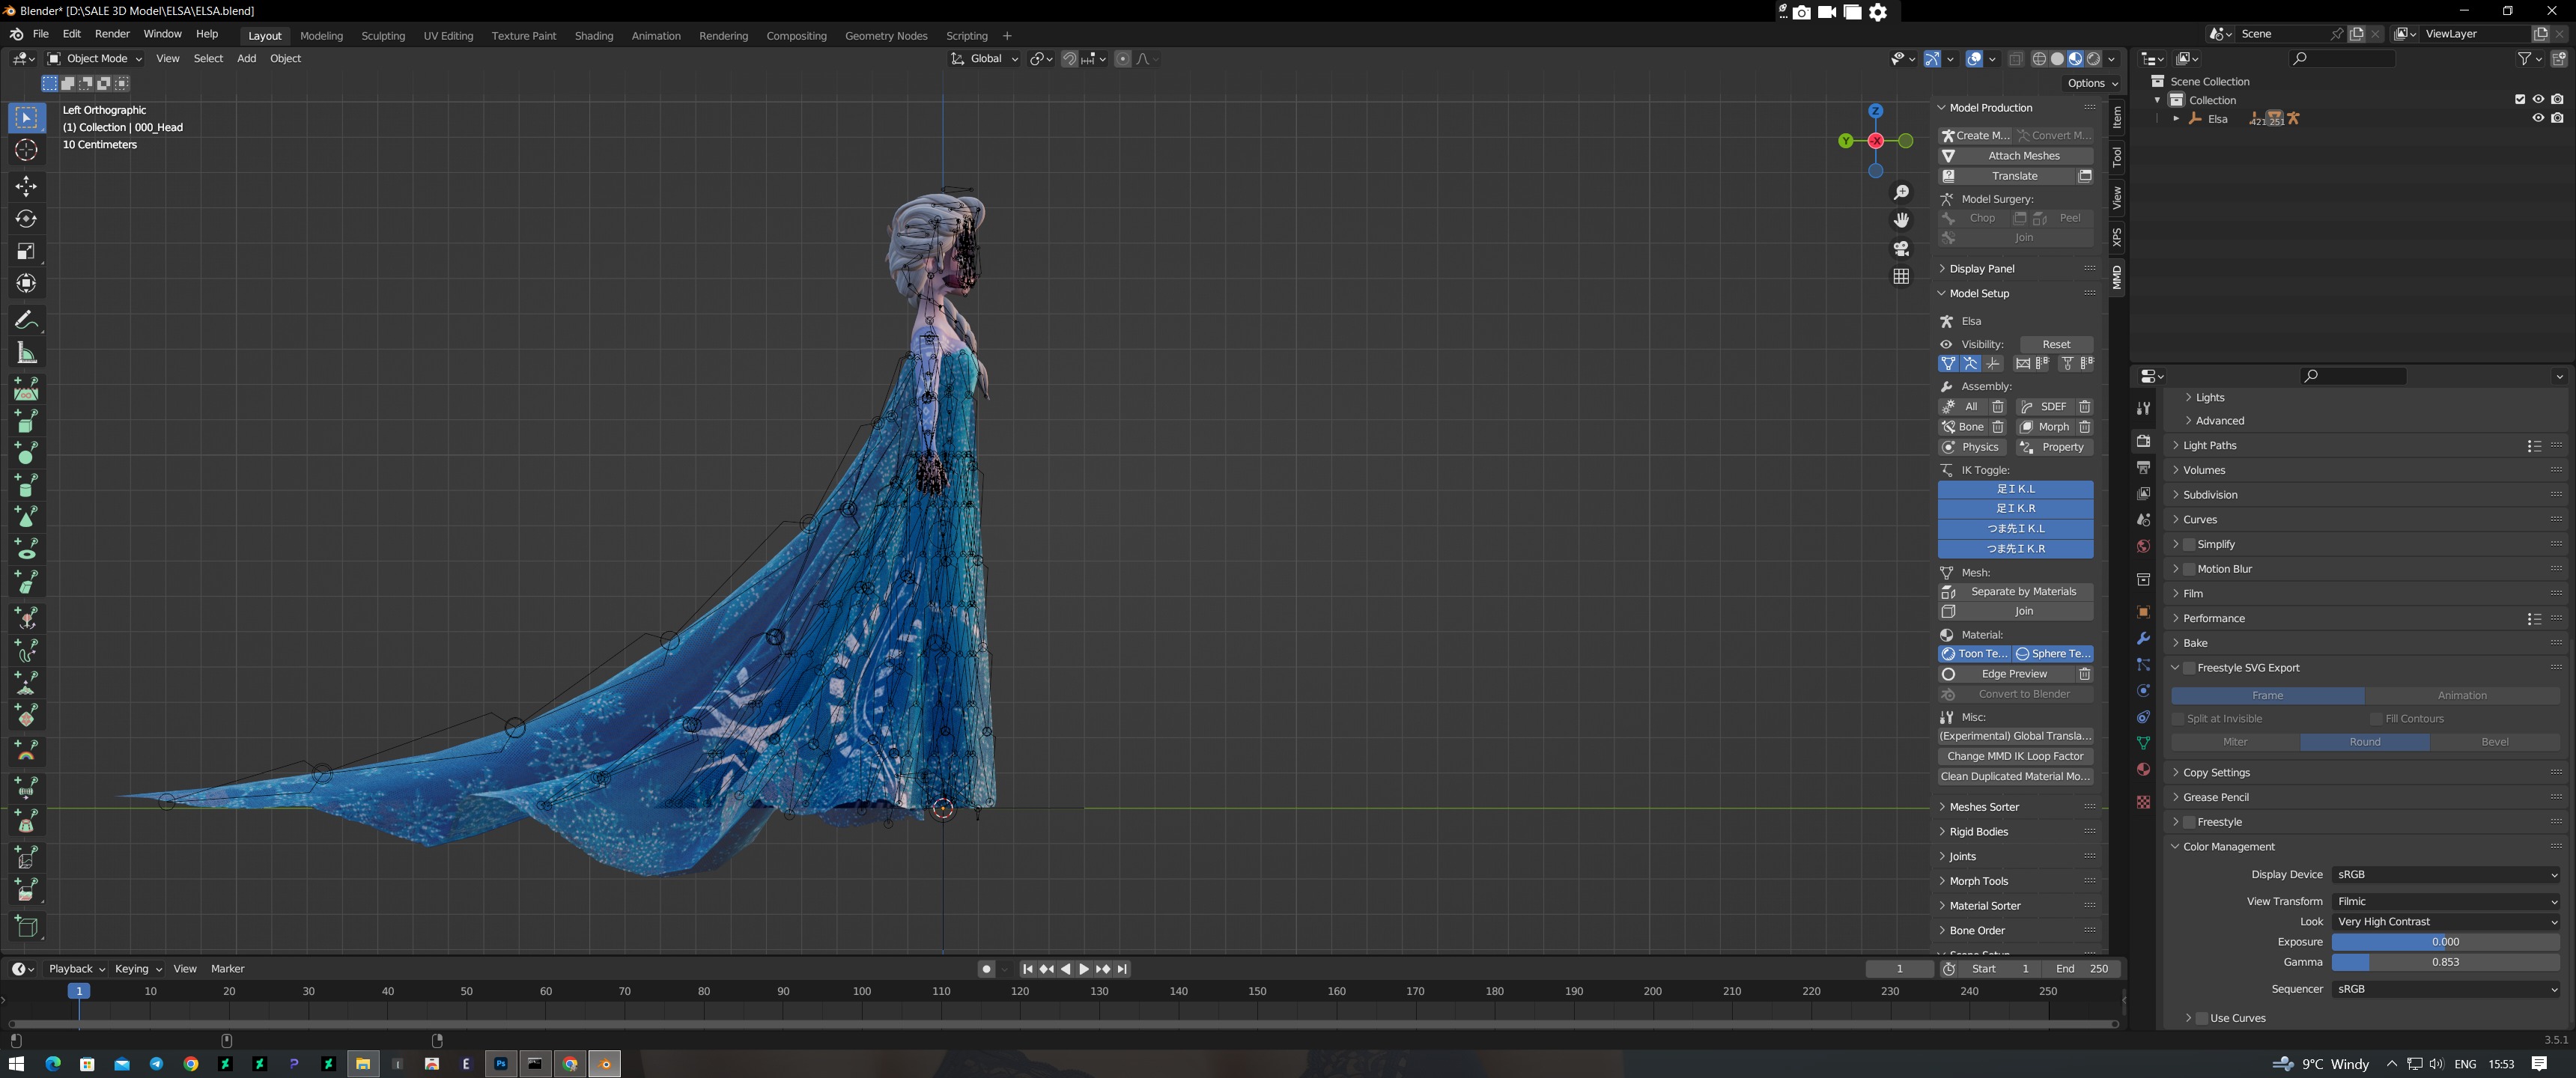Activate the 3D Cursor tool
The width and height of the screenshot is (2576, 1078).
point(26,150)
